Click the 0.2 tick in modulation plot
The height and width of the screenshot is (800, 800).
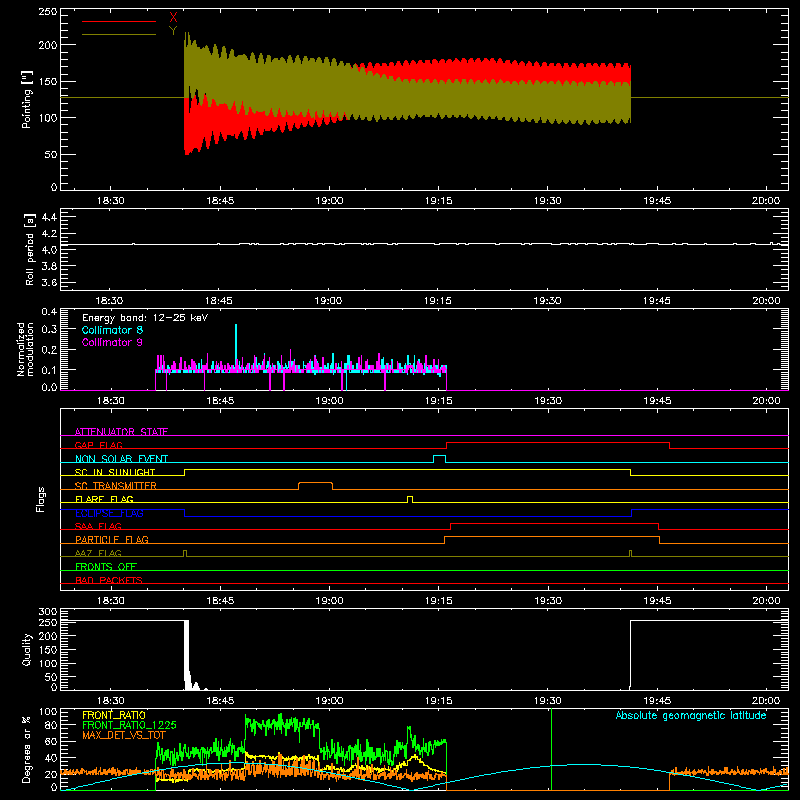click(49, 350)
